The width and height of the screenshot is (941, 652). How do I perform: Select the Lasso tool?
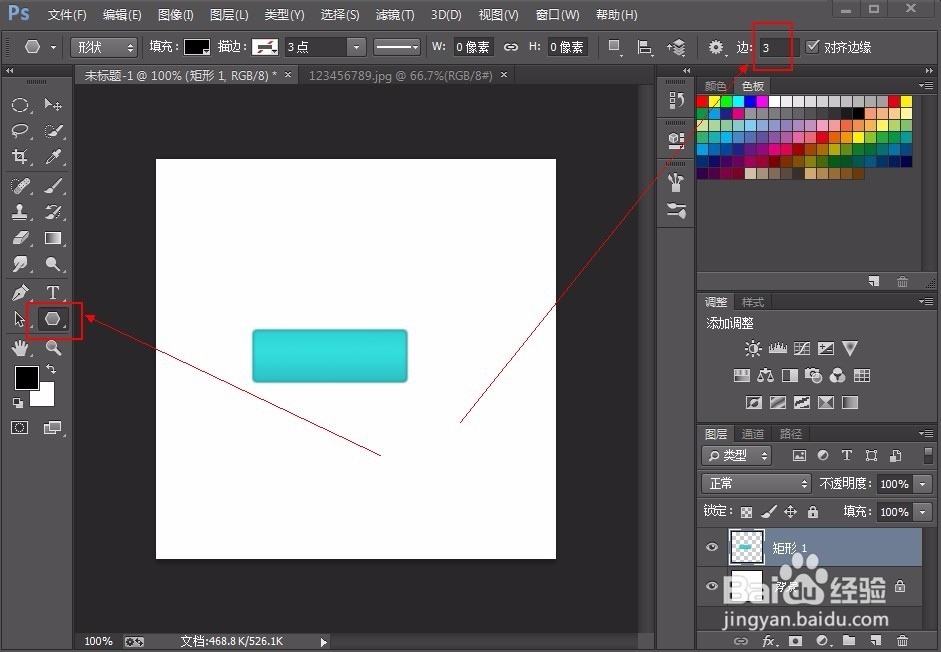point(20,131)
